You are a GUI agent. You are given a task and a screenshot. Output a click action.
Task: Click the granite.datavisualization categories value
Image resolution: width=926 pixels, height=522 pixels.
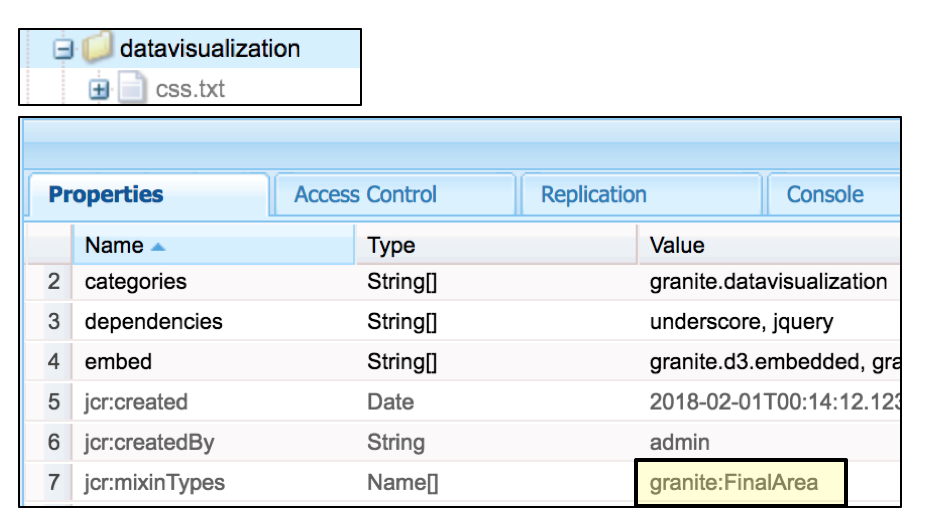(x=768, y=282)
